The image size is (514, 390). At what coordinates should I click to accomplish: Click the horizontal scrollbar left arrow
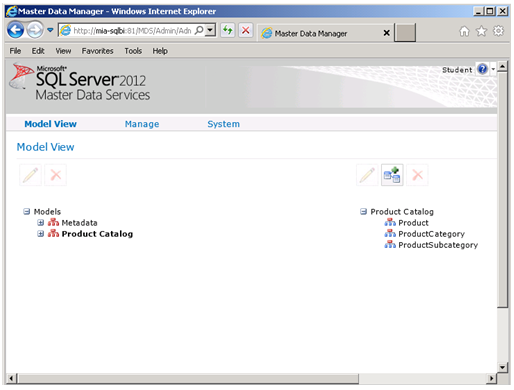(x=11, y=378)
